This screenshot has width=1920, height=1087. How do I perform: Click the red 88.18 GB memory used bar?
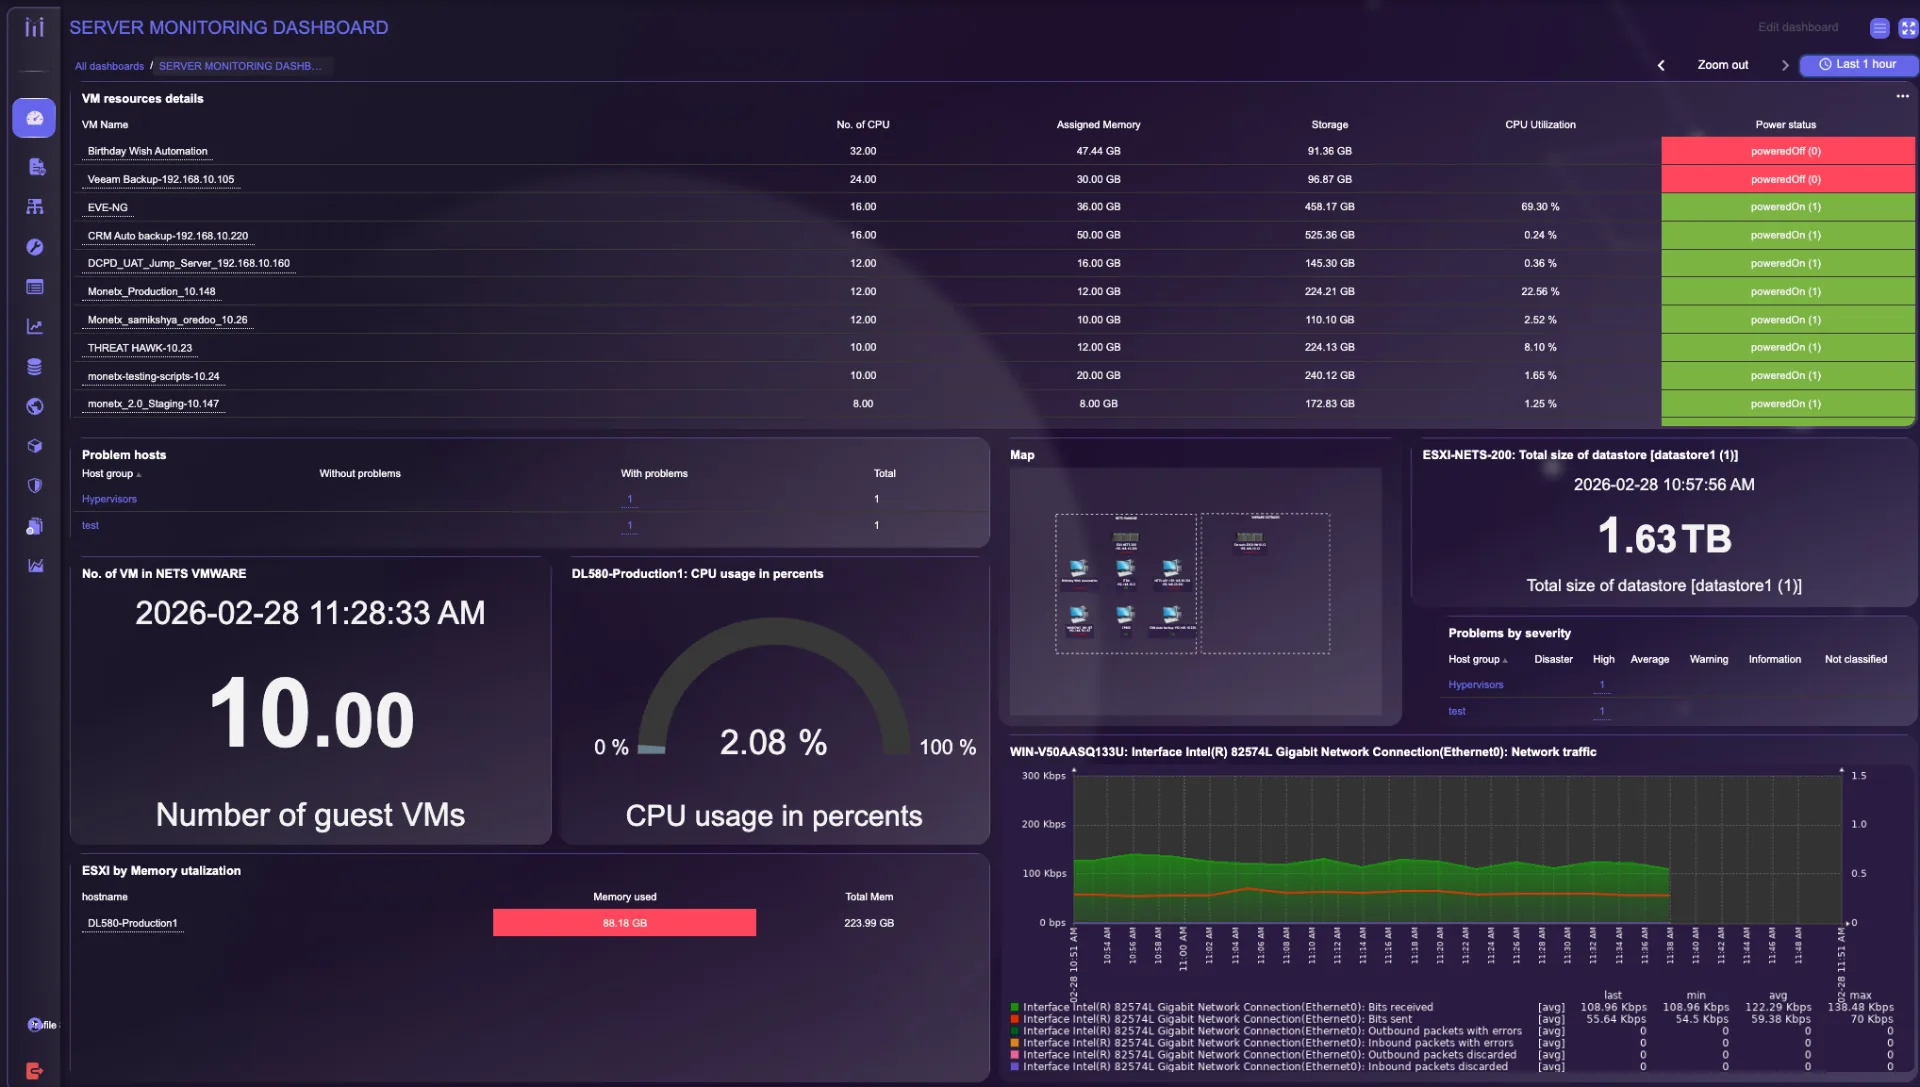tap(624, 923)
